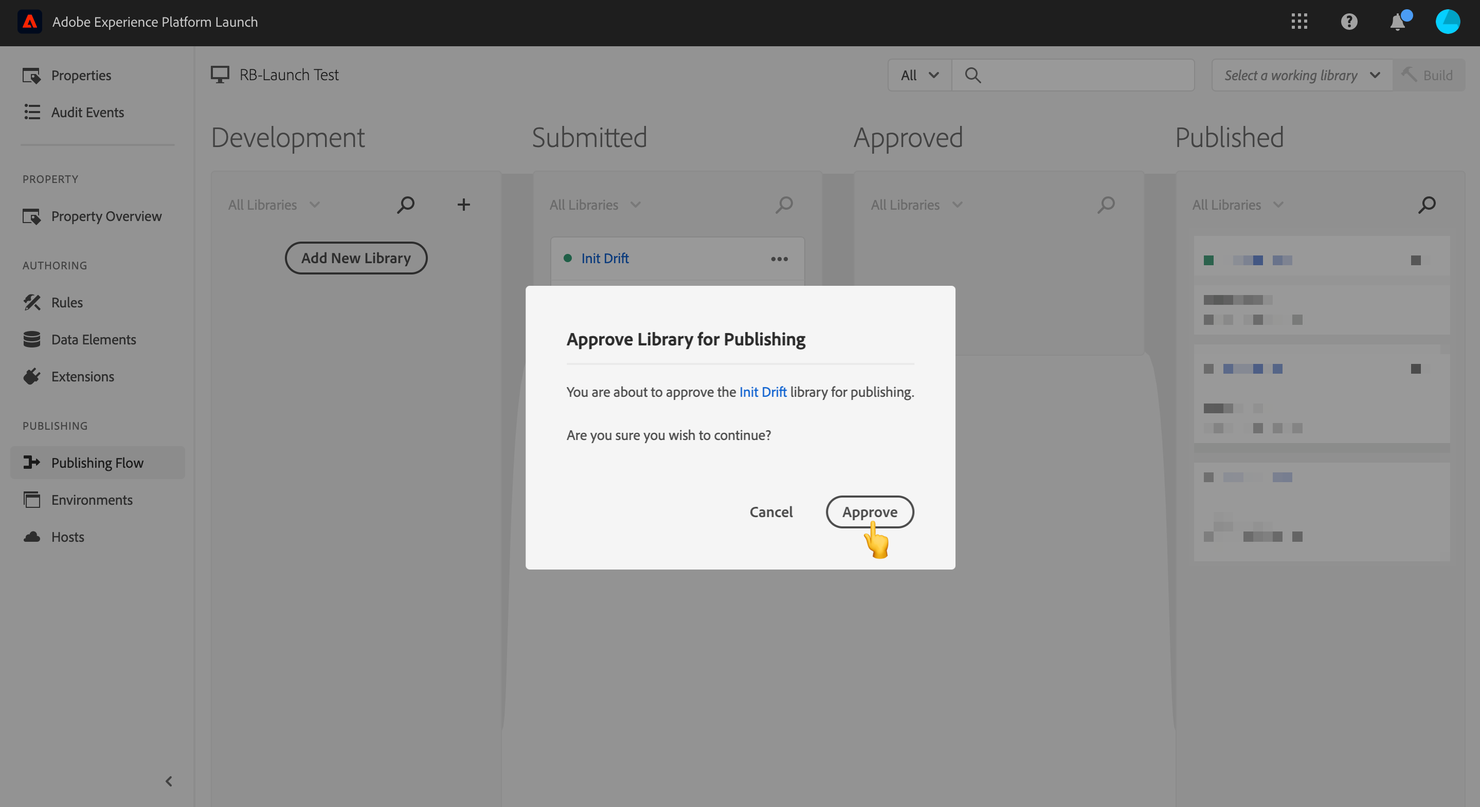Open the All filter dropdown beside search
The width and height of the screenshot is (1480, 807).
point(920,75)
